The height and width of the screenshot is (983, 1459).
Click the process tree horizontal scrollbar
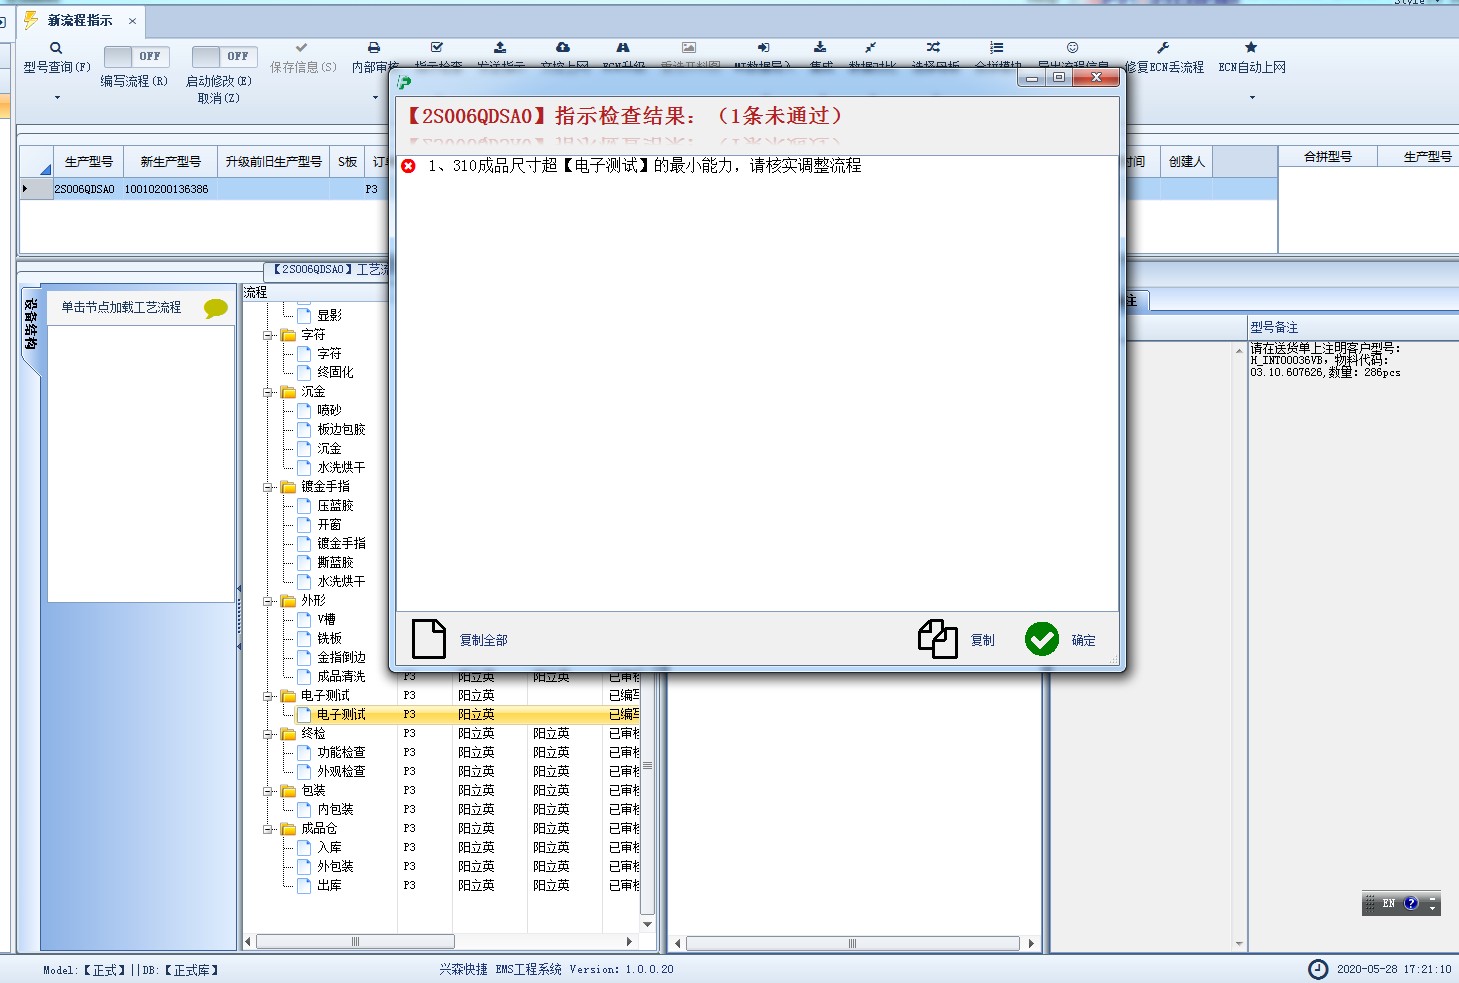tap(355, 942)
